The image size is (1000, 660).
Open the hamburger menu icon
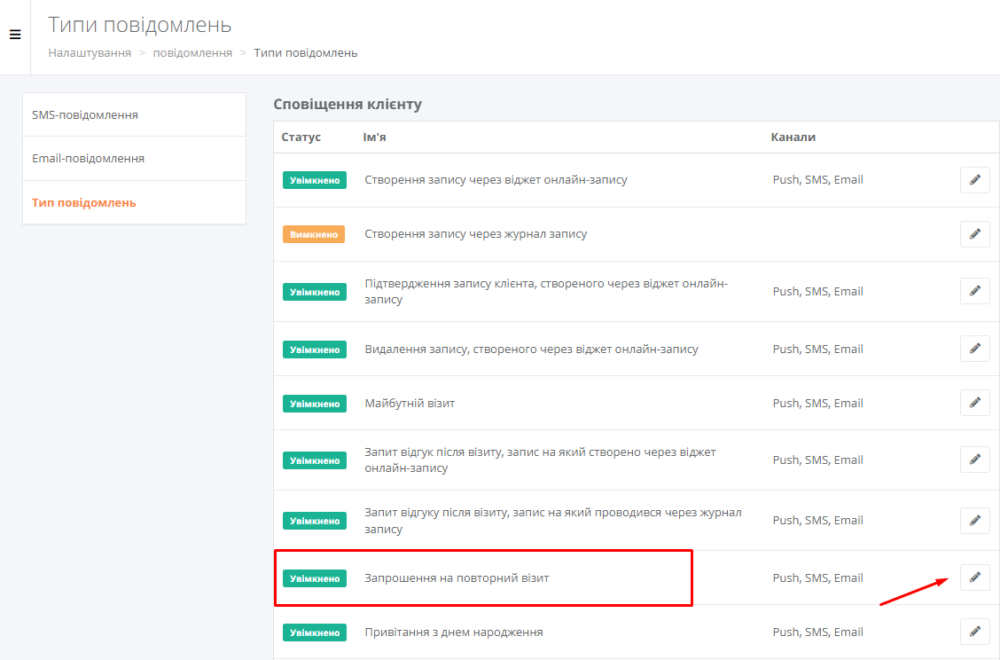click(15, 34)
